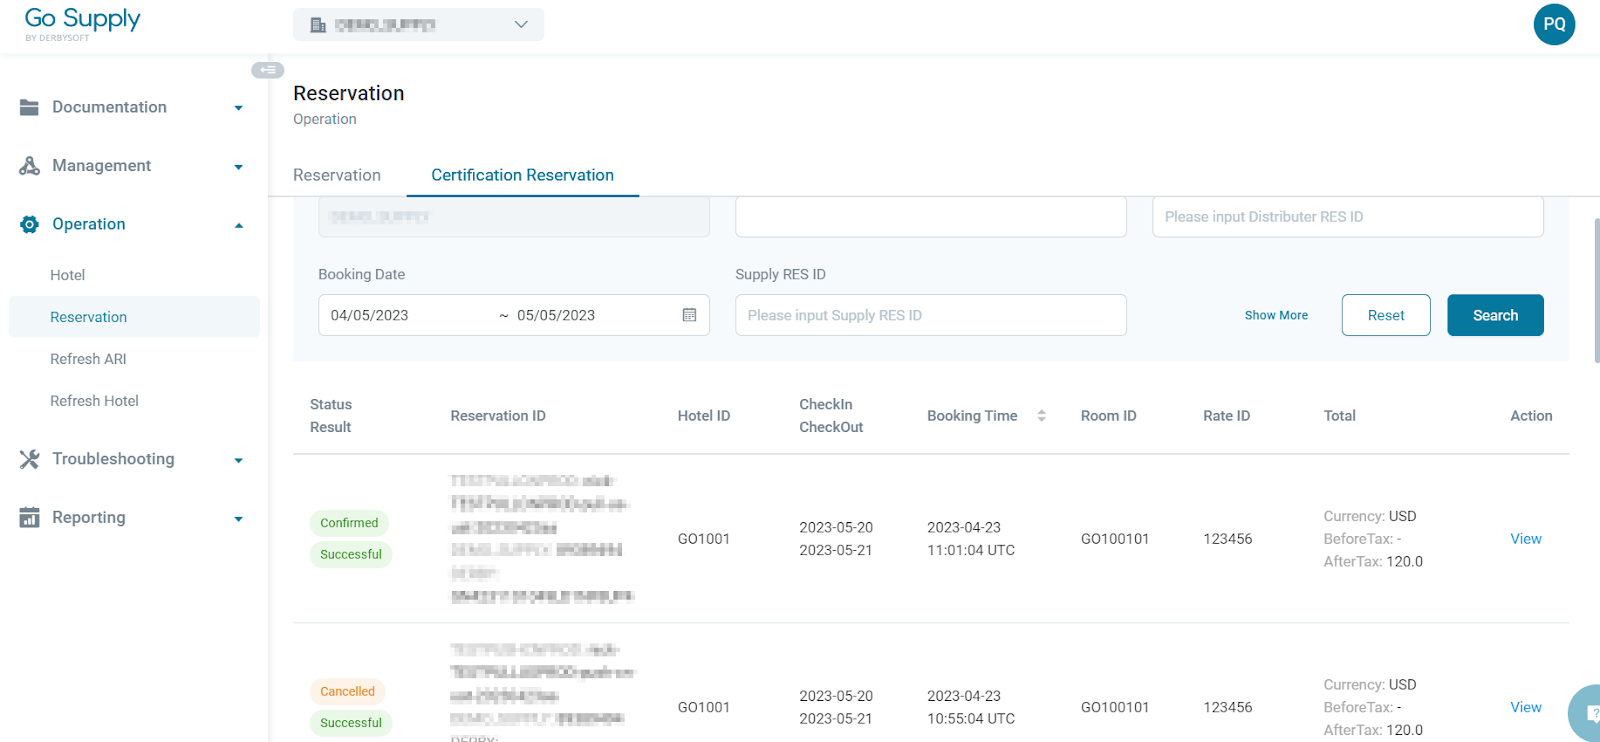Expand the Documentation menu arrow
This screenshot has width=1600, height=742.
pyautogui.click(x=238, y=108)
